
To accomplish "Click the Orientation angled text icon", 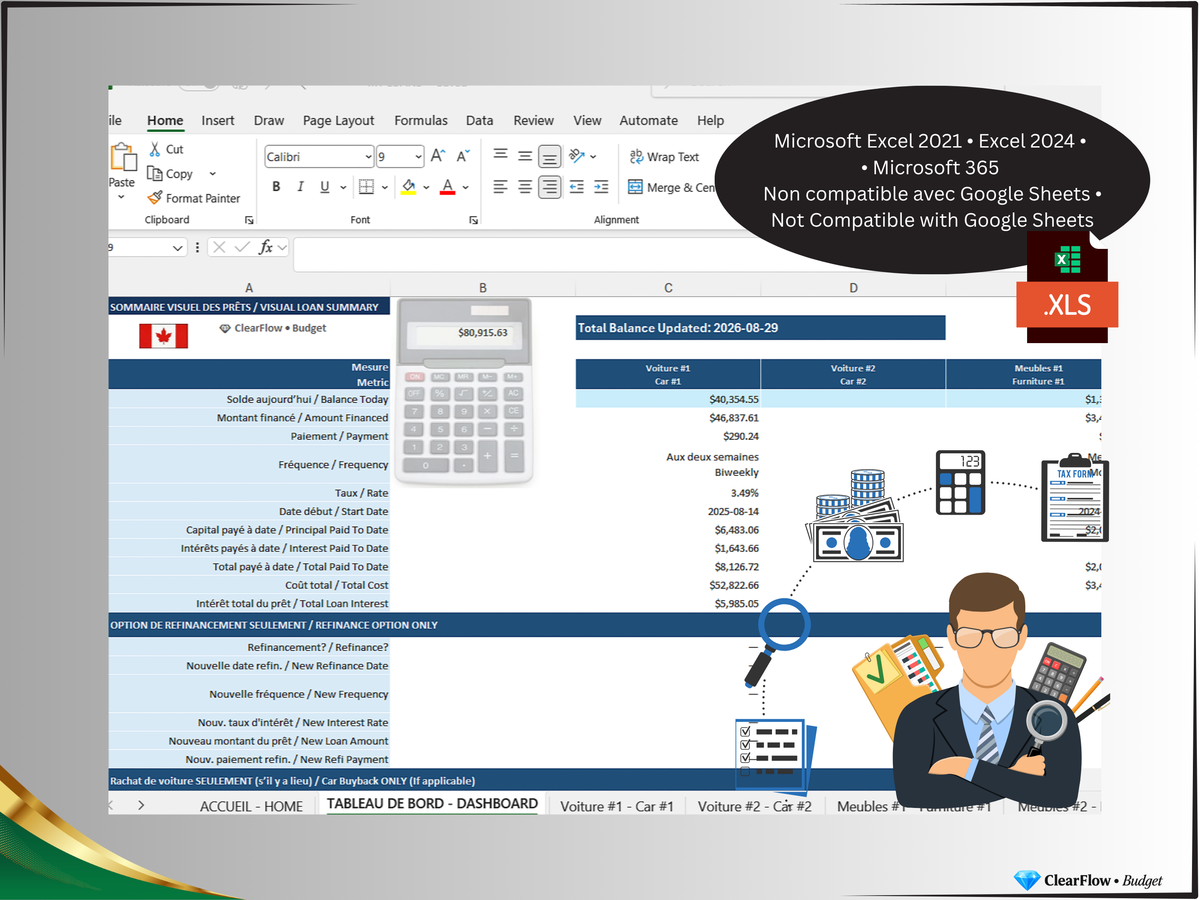I will pyautogui.click(x=577, y=156).
